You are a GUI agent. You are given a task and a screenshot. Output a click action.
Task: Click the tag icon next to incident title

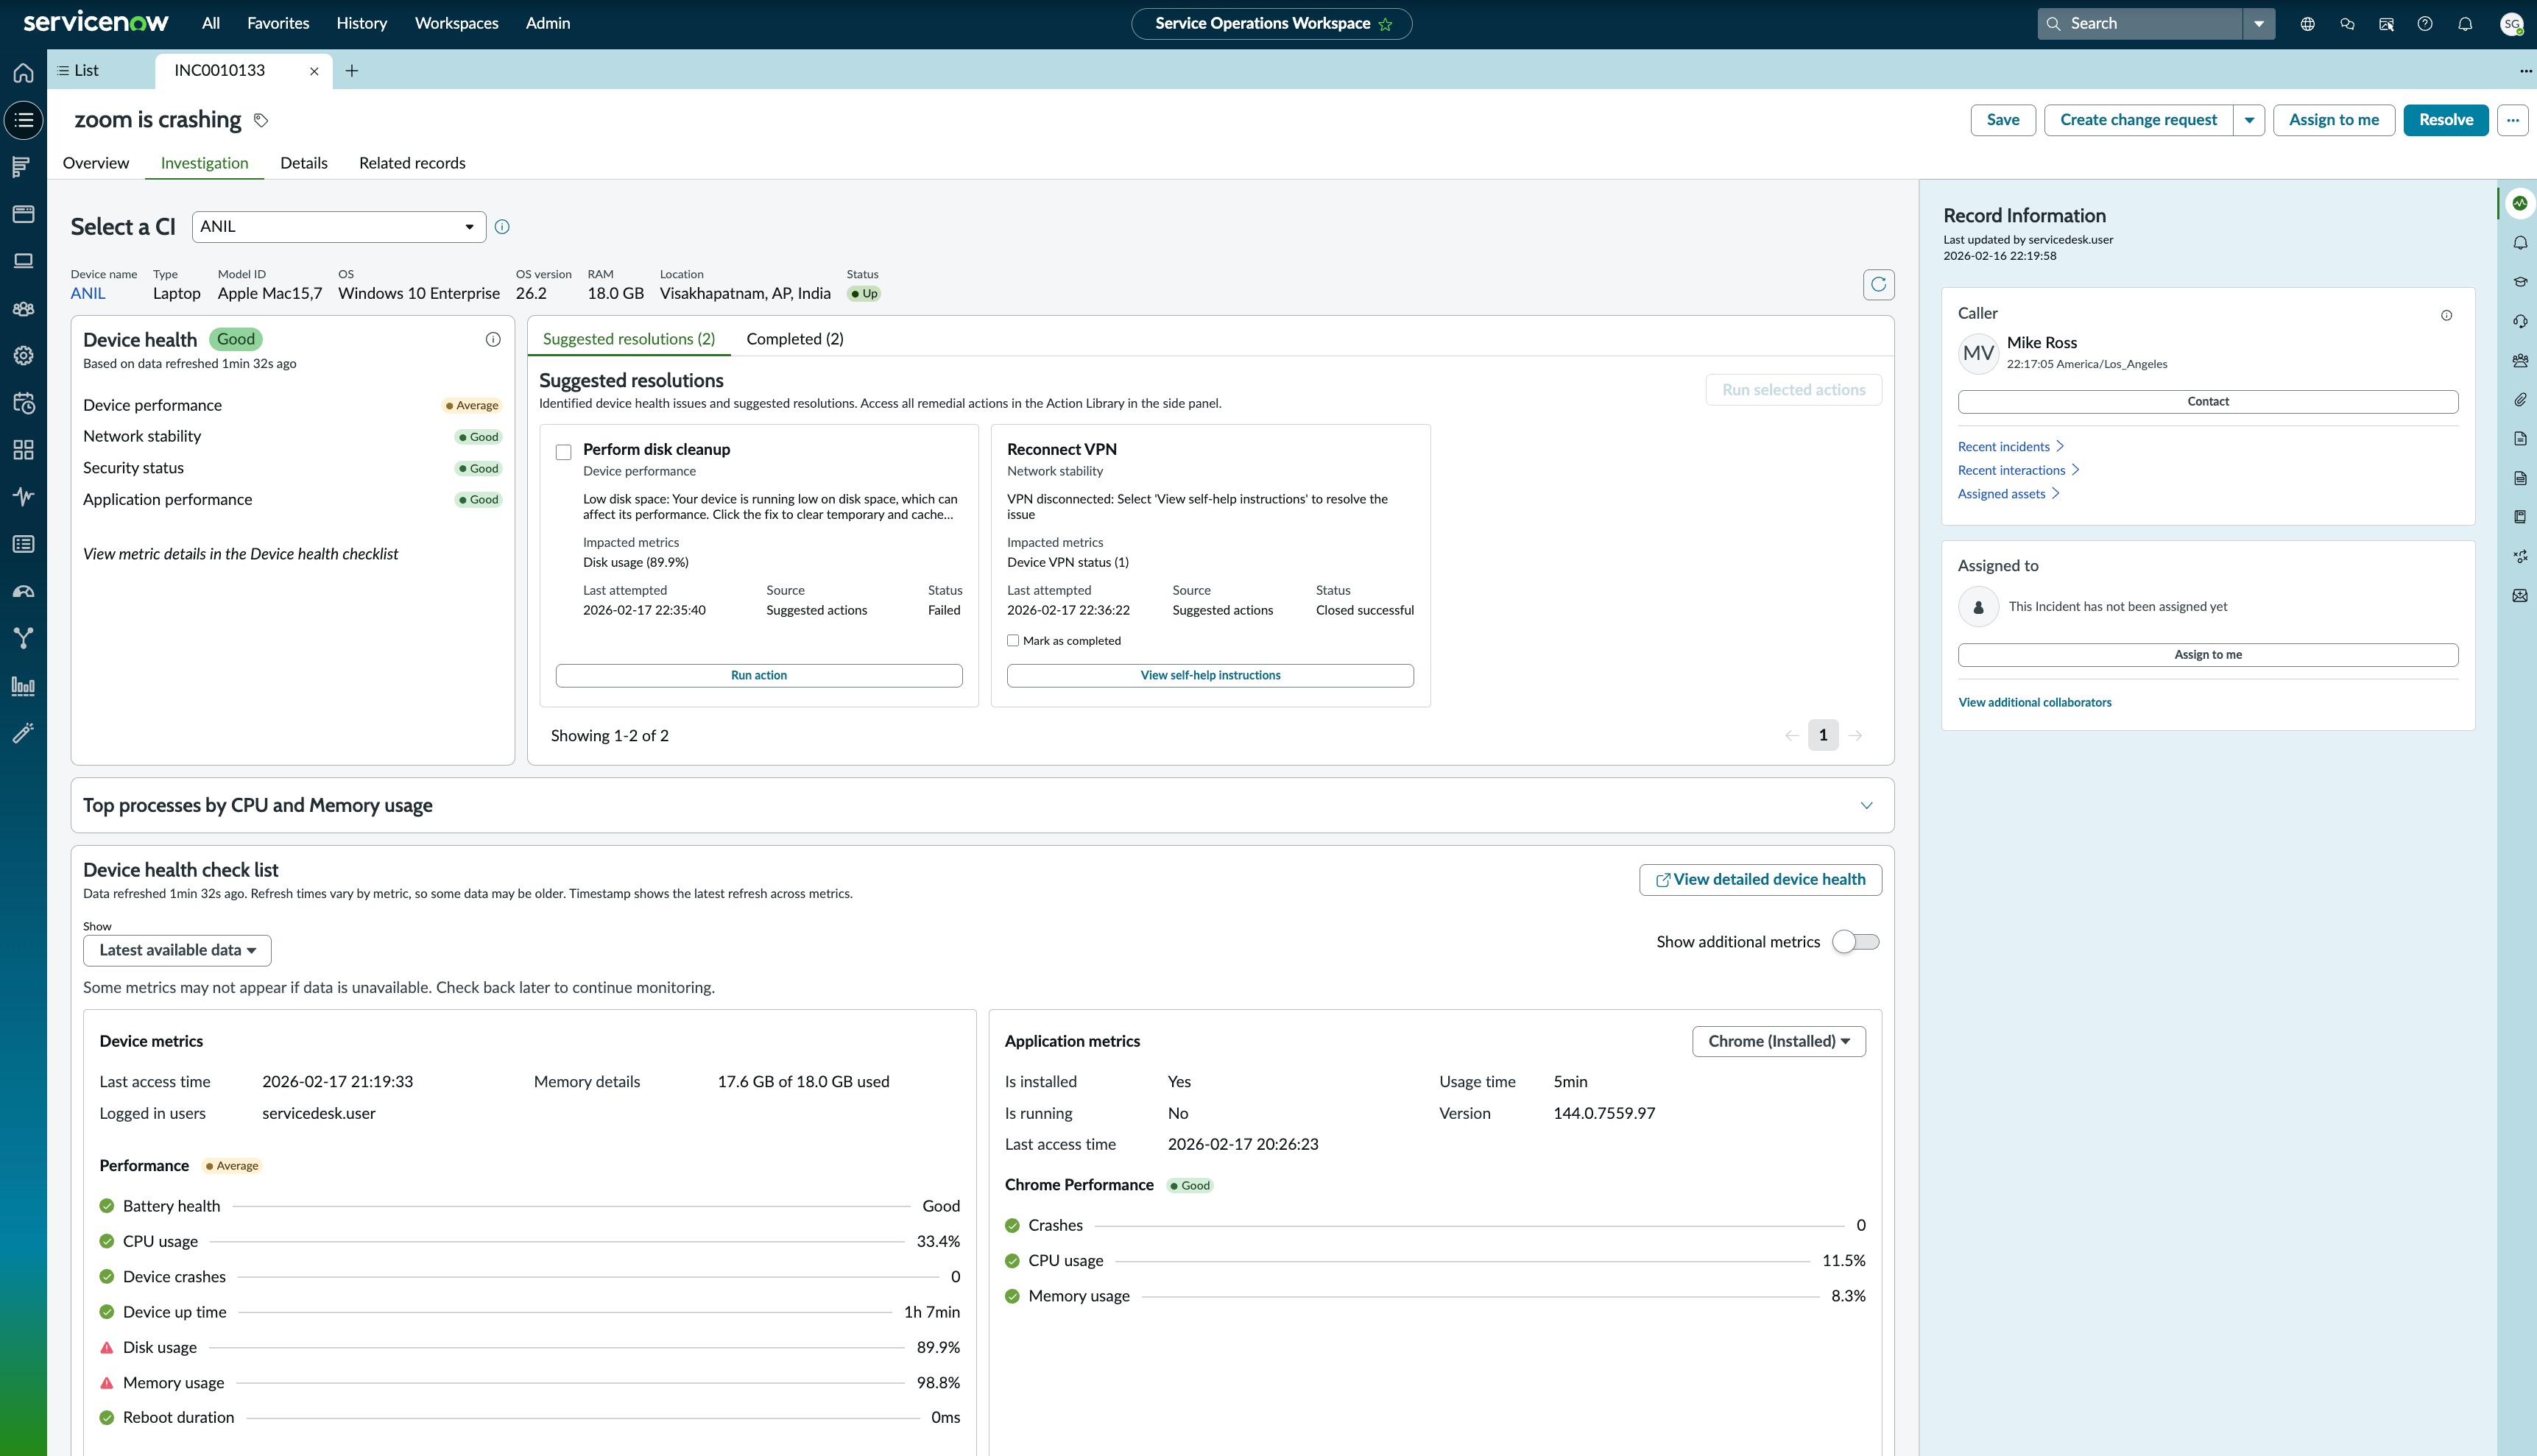point(261,120)
